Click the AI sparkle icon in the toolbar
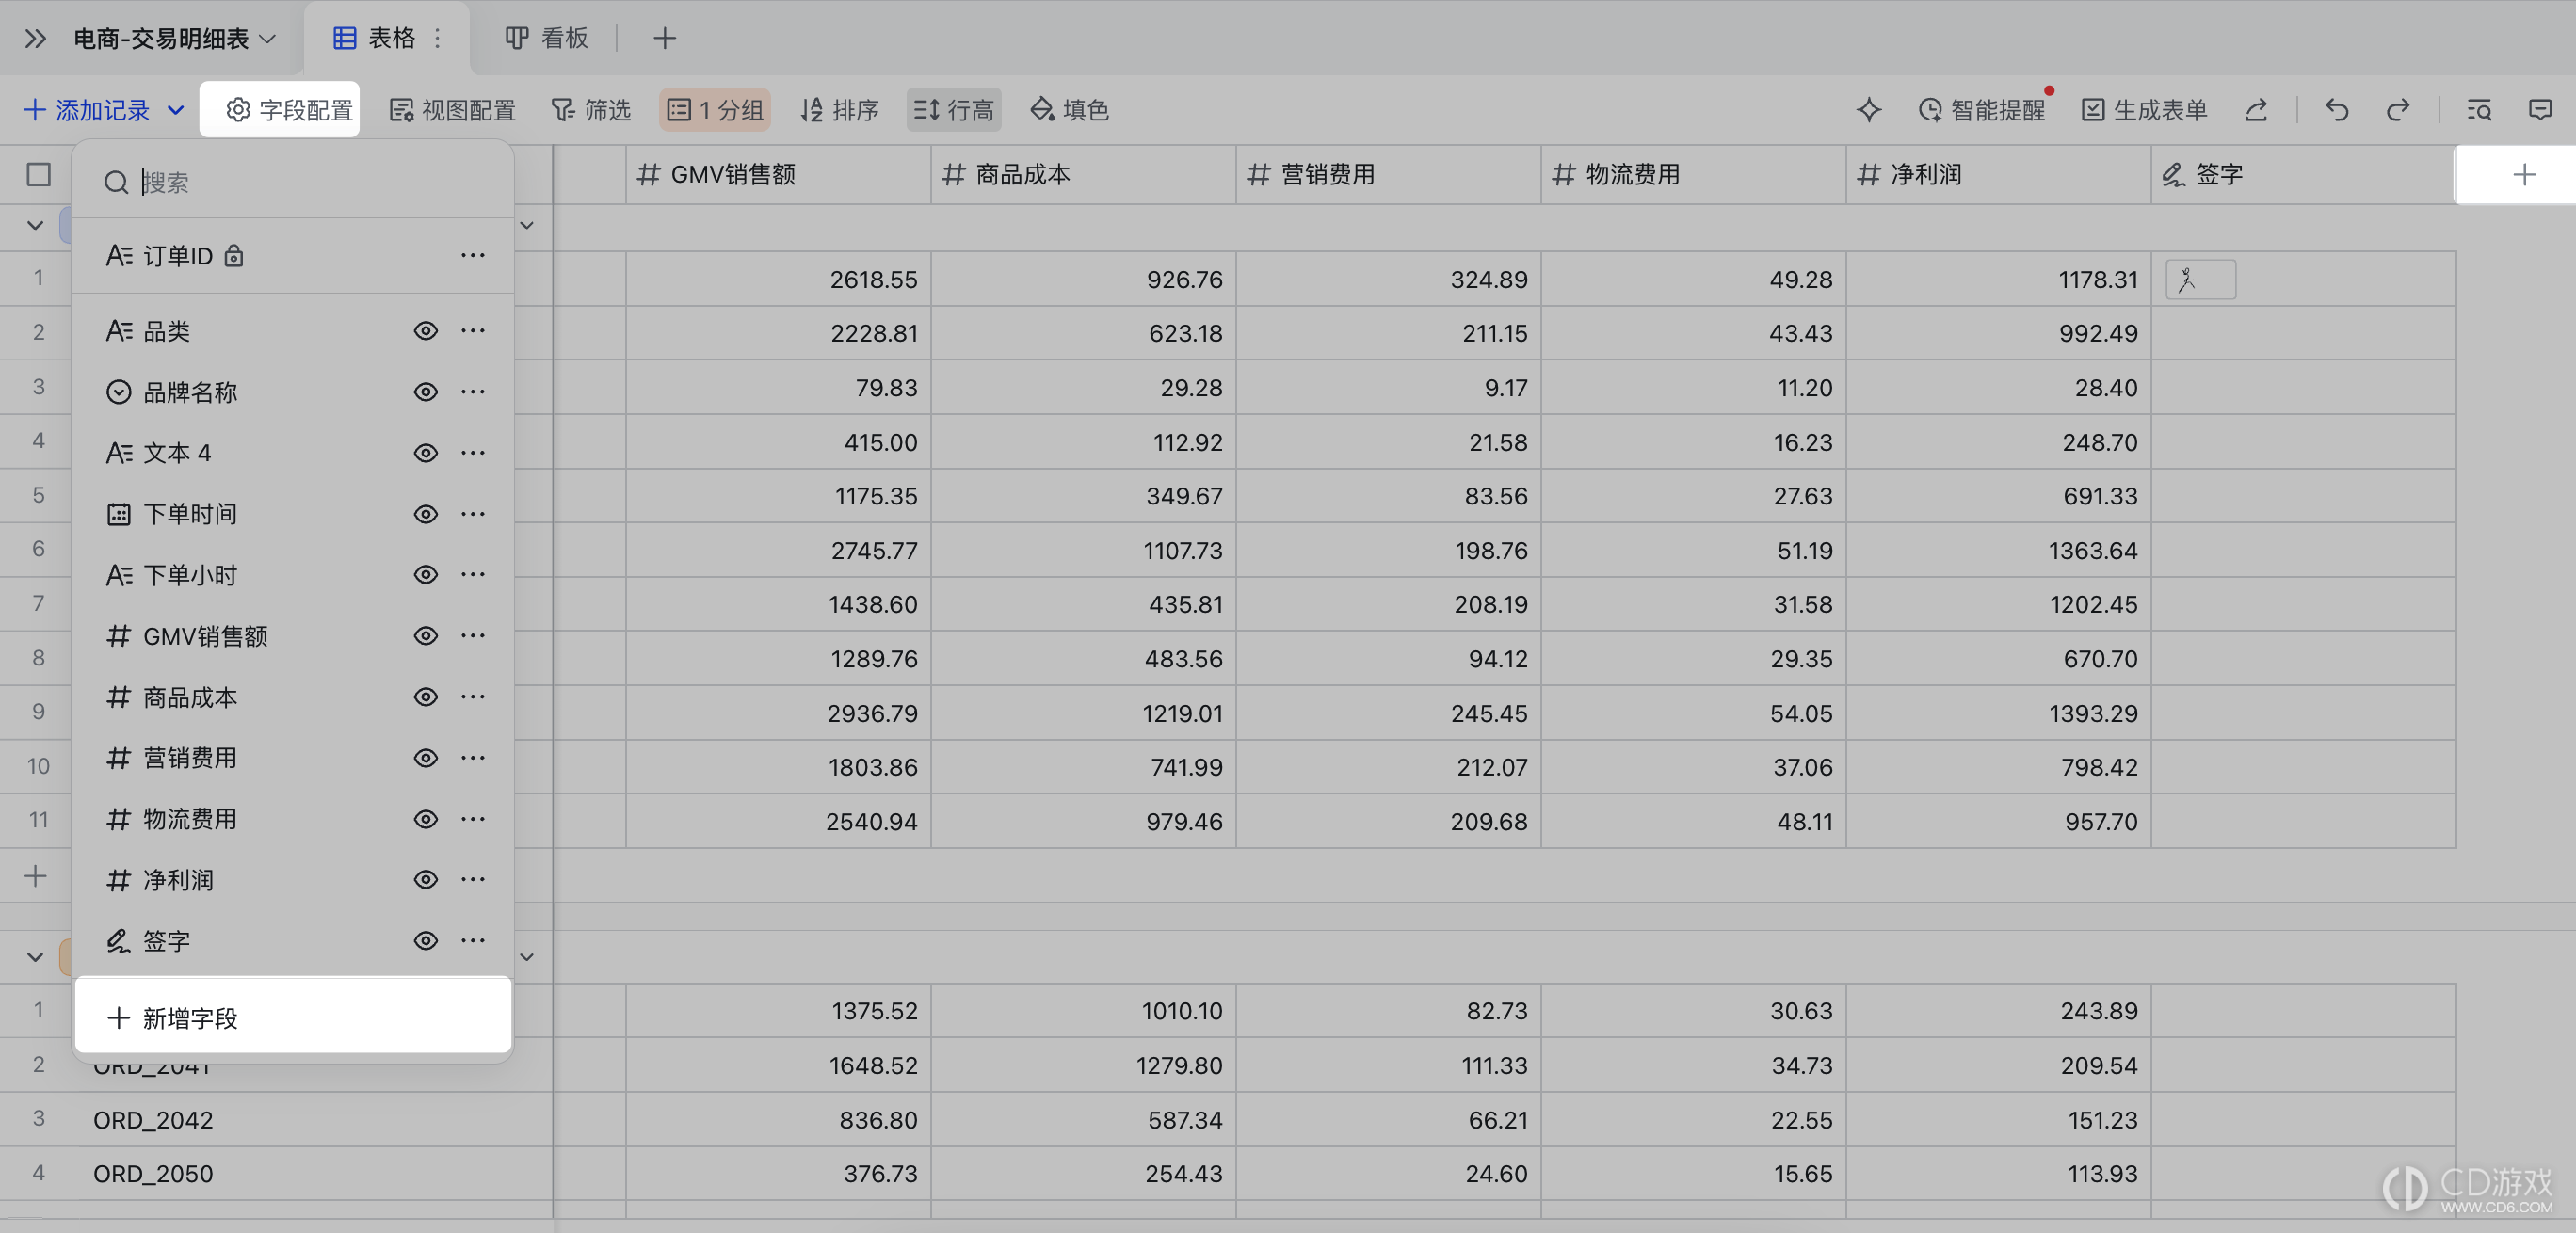 point(1868,109)
